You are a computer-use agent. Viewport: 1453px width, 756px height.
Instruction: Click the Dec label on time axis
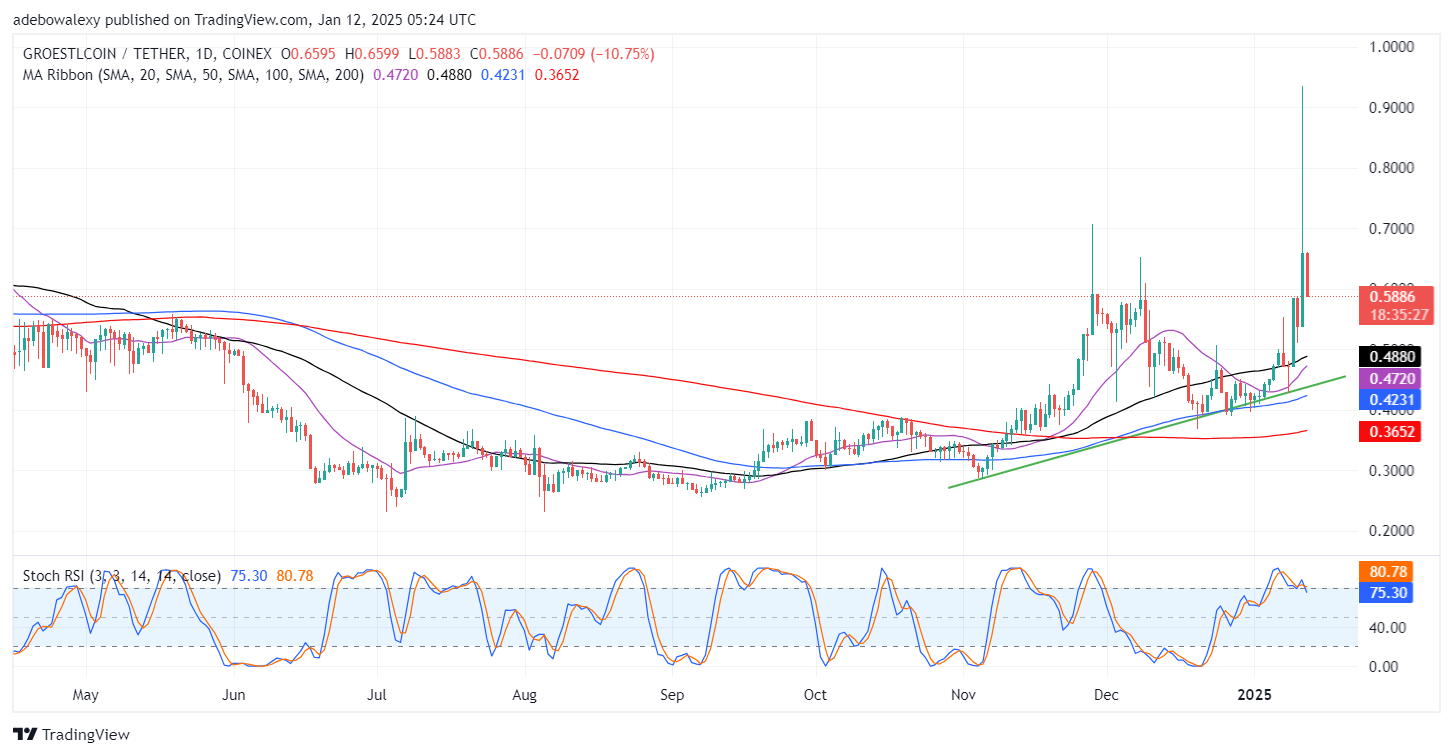1106,693
